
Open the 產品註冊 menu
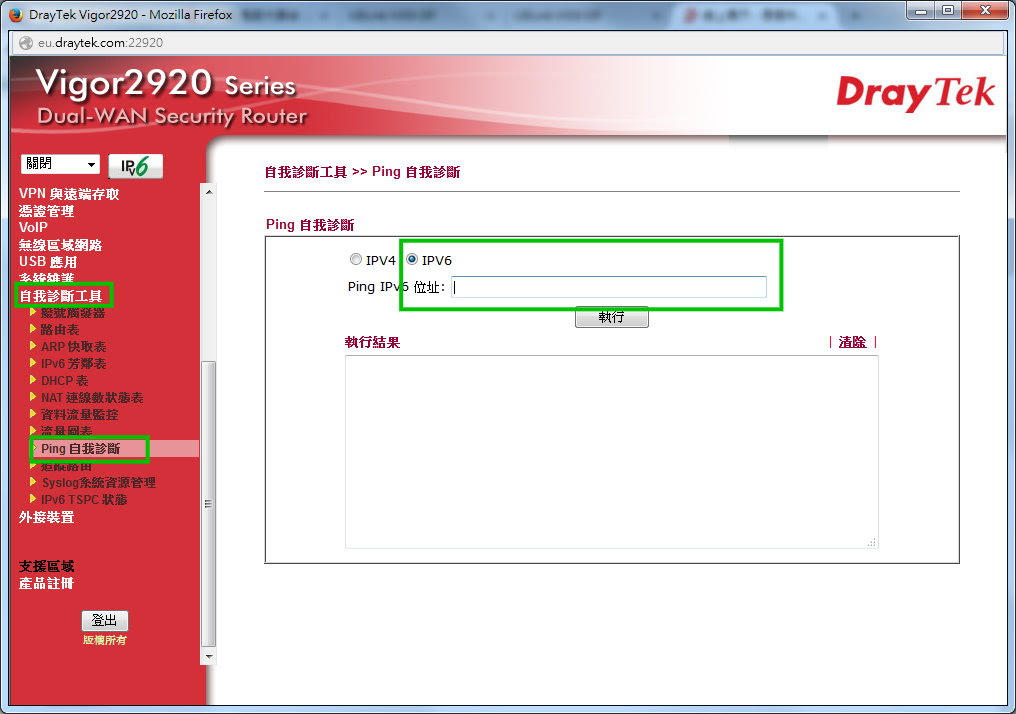[46, 583]
